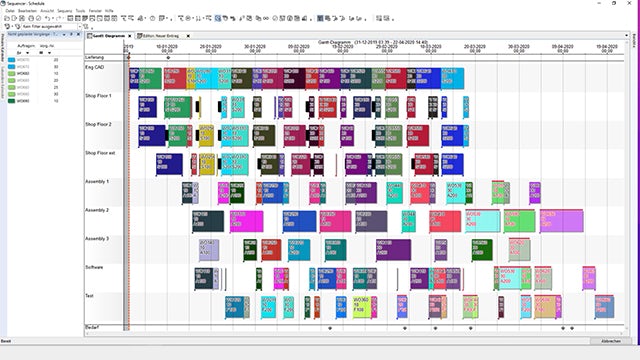Click the filter funnel icon left of filter box
Screen dimensions: 640x360
click(x=18, y=27)
